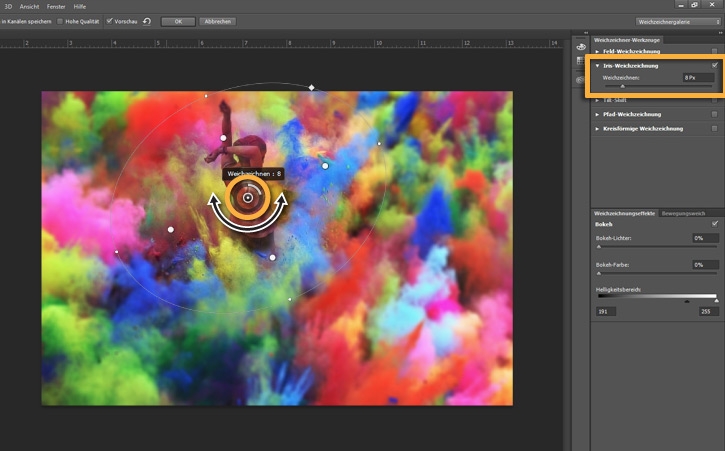The height and width of the screenshot is (451, 725).
Task: Click the palette icon in the collapsed panel strip
Action: click(580, 46)
